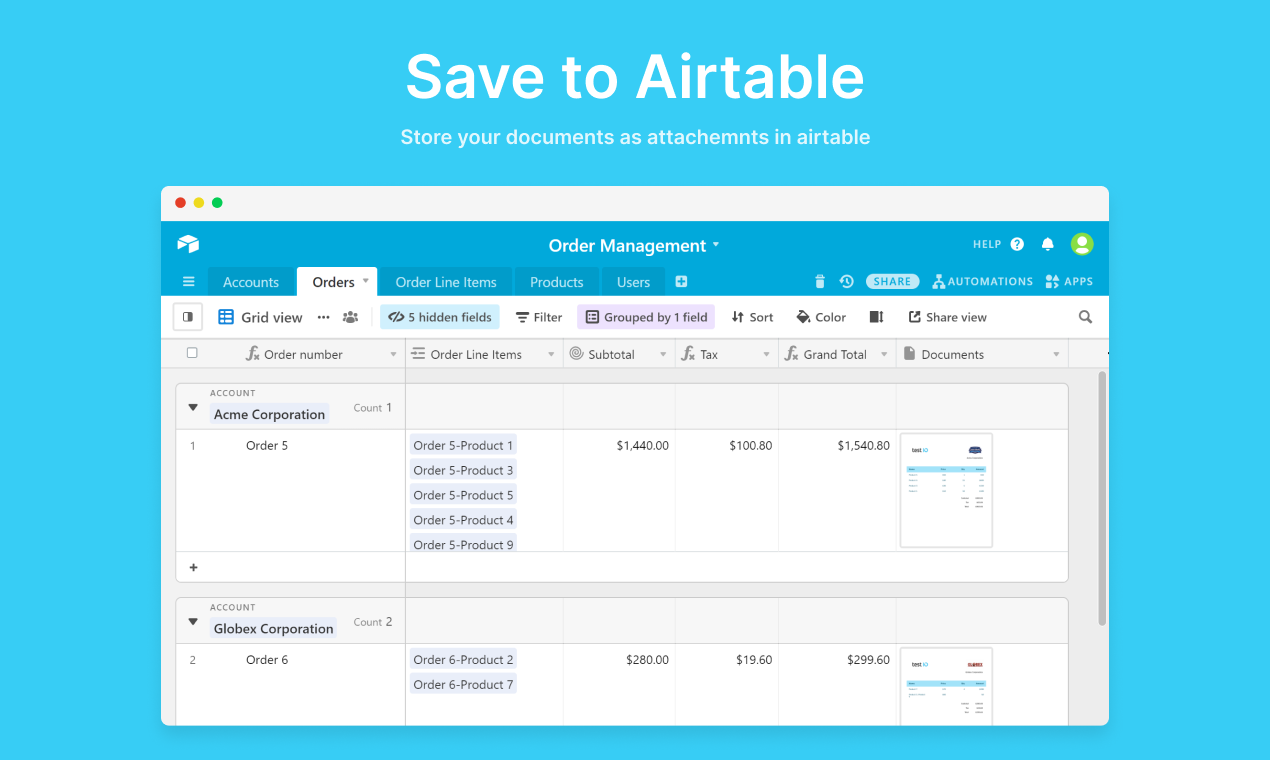
Task: Toggle the views sidebar panel
Action: tap(188, 317)
